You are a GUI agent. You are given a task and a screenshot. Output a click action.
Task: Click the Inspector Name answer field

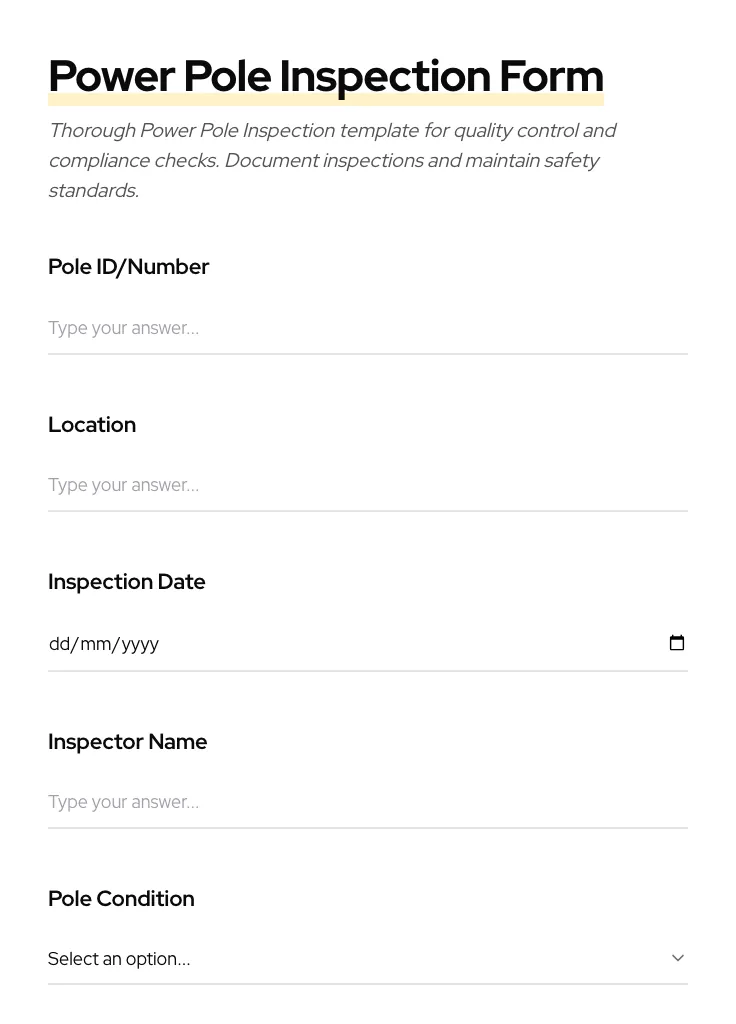[367, 802]
